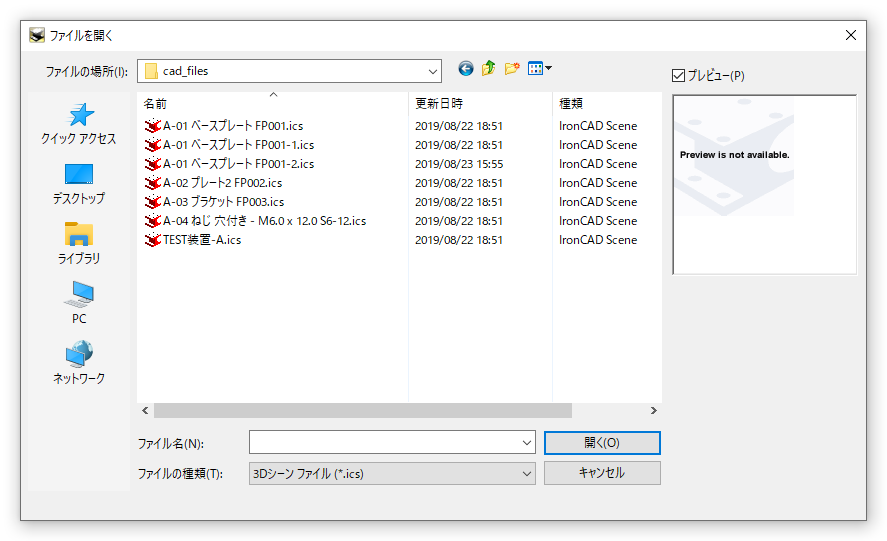Click the date in A-02 プレート2 FP002.ics row
The image size is (887, 541).
pos(459,183)
